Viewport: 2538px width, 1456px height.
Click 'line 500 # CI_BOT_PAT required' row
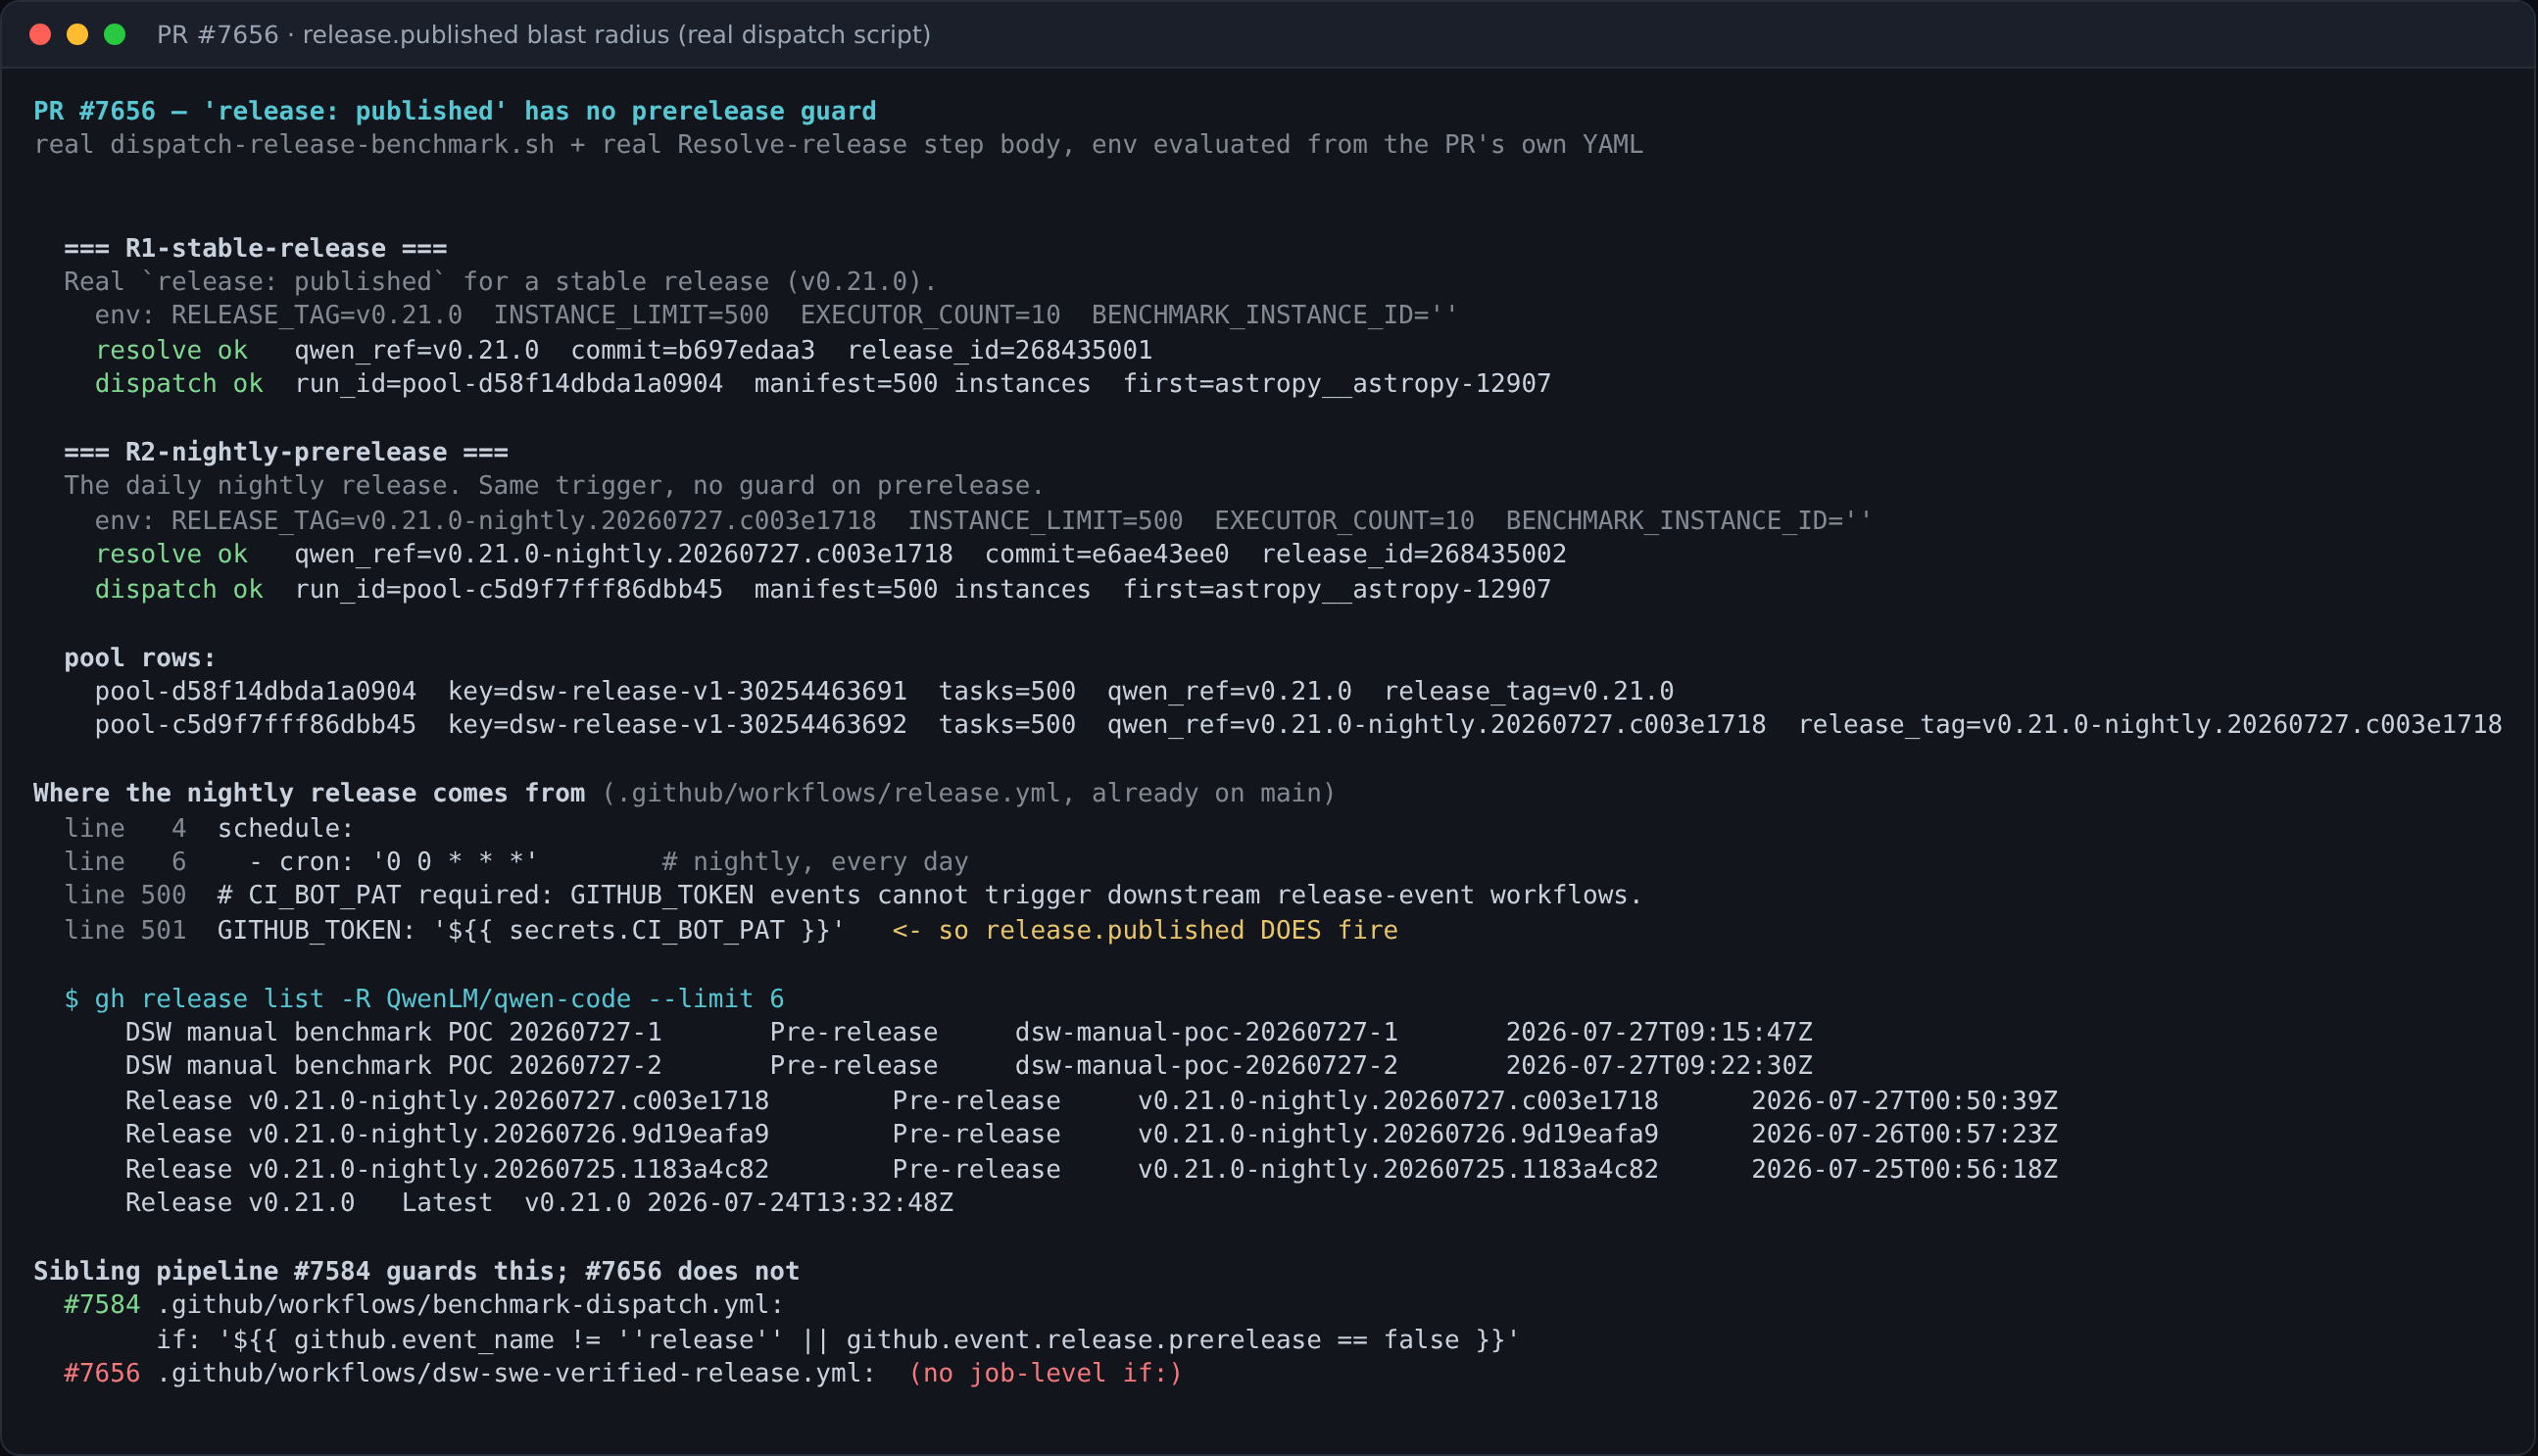coord(853,896)
